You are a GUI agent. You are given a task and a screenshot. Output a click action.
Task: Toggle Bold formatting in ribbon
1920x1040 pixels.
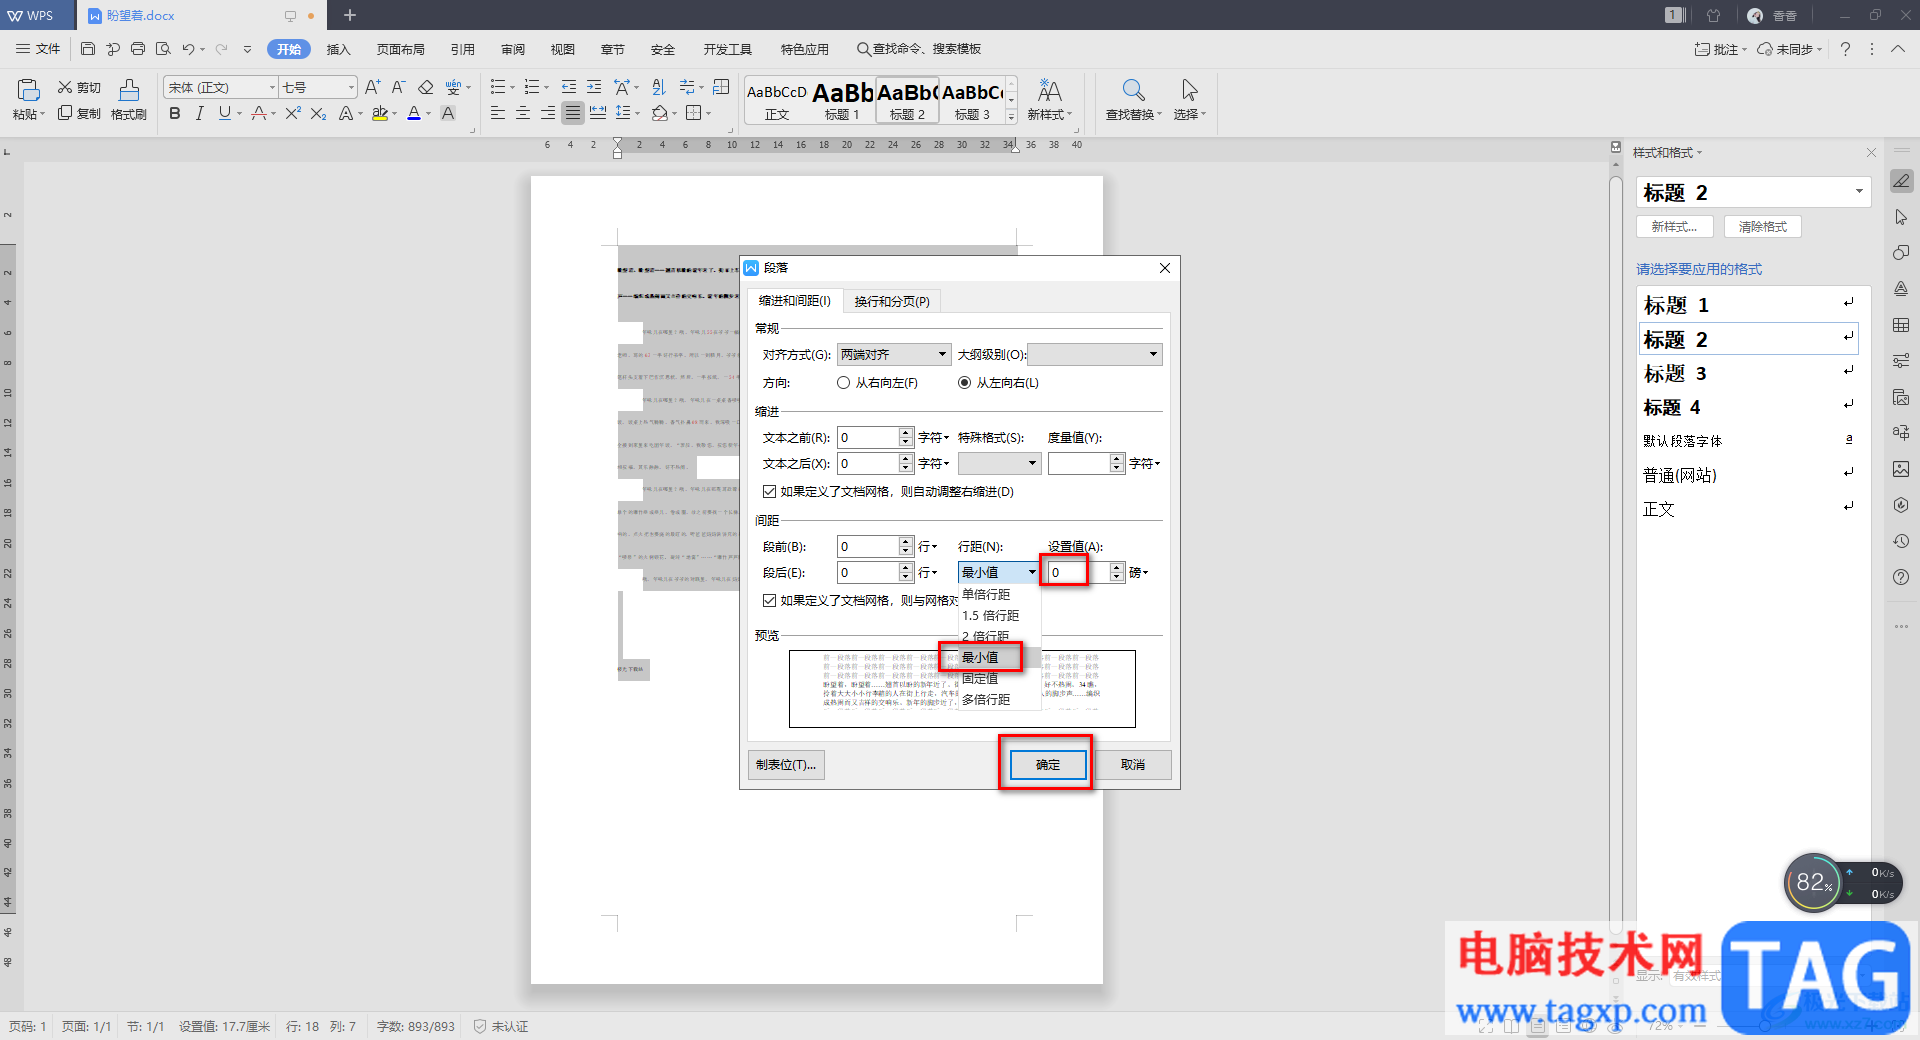[175, 114]
